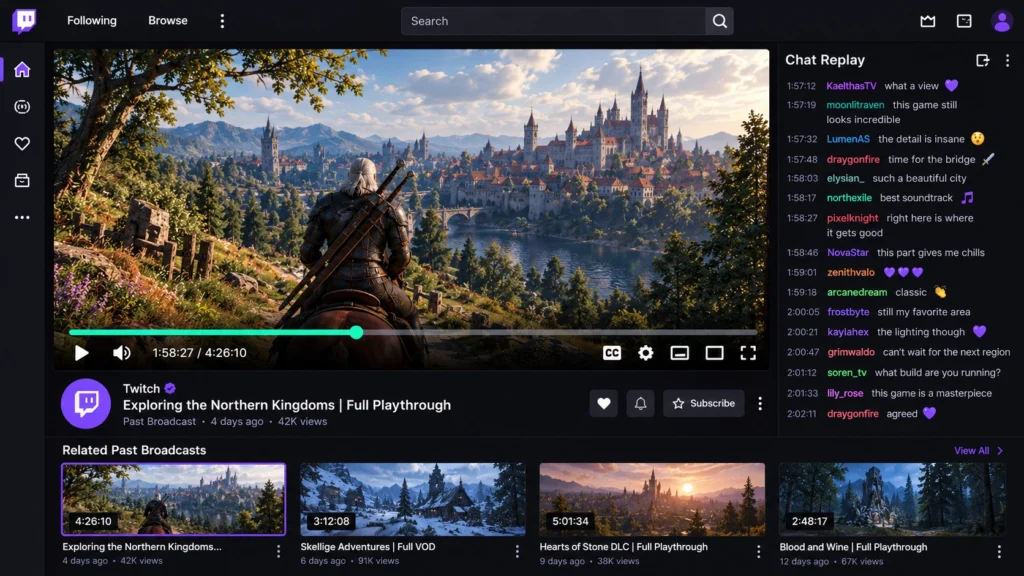This screenshot has width=1024, height=576.
Task: Toggle the heart follow button
Action: click(x=603, y=404)
